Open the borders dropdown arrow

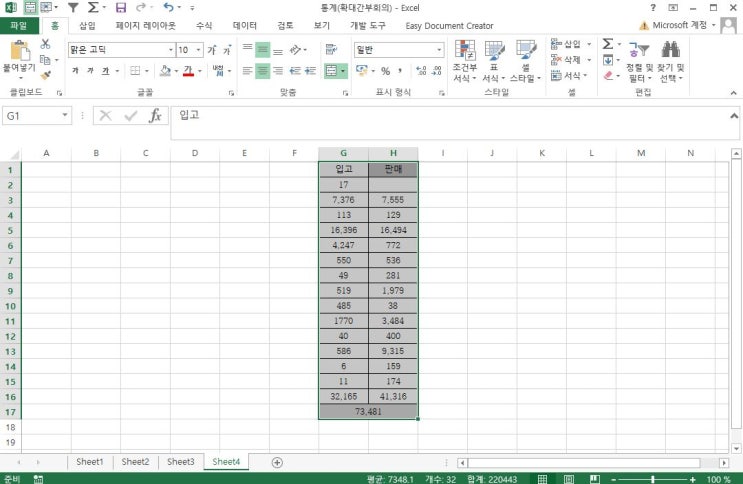coord(147,71)
